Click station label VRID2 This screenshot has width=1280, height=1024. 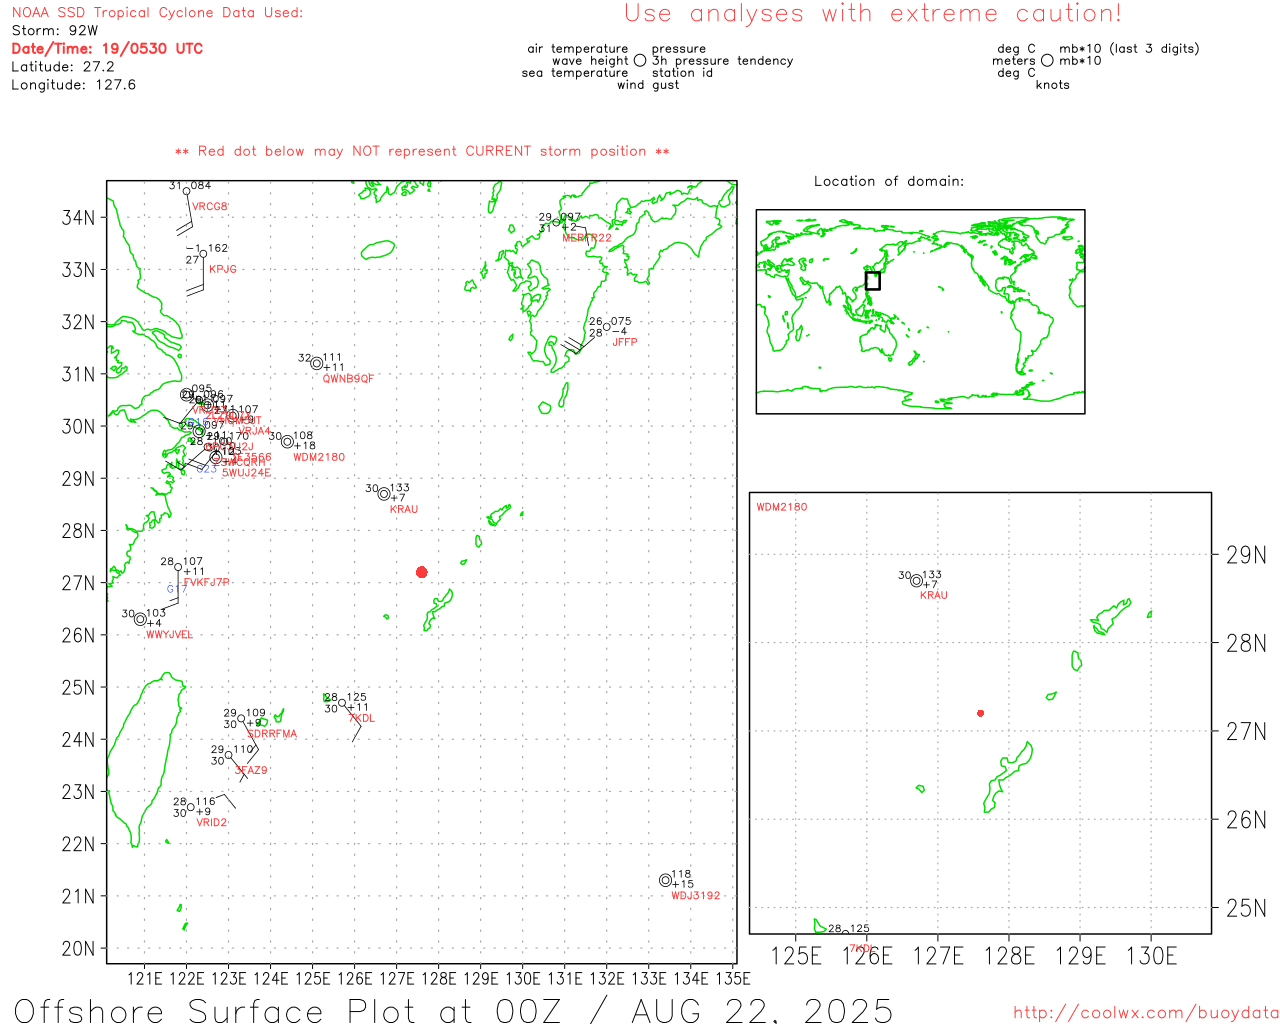[x=212, y=823]
